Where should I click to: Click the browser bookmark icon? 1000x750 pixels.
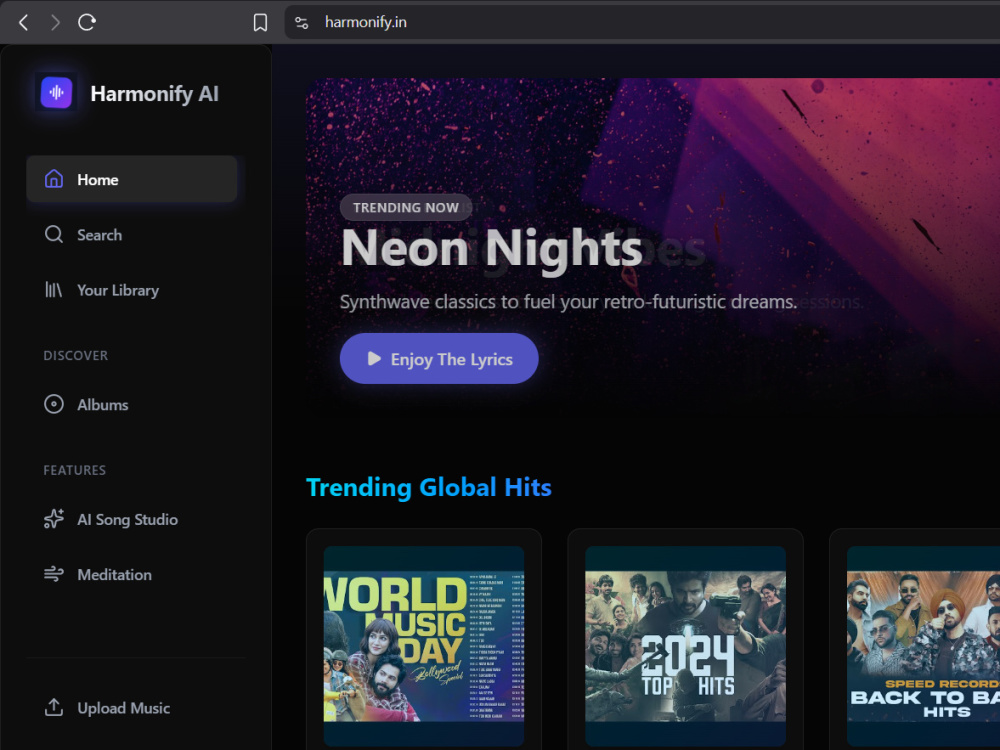click(260, 22)
